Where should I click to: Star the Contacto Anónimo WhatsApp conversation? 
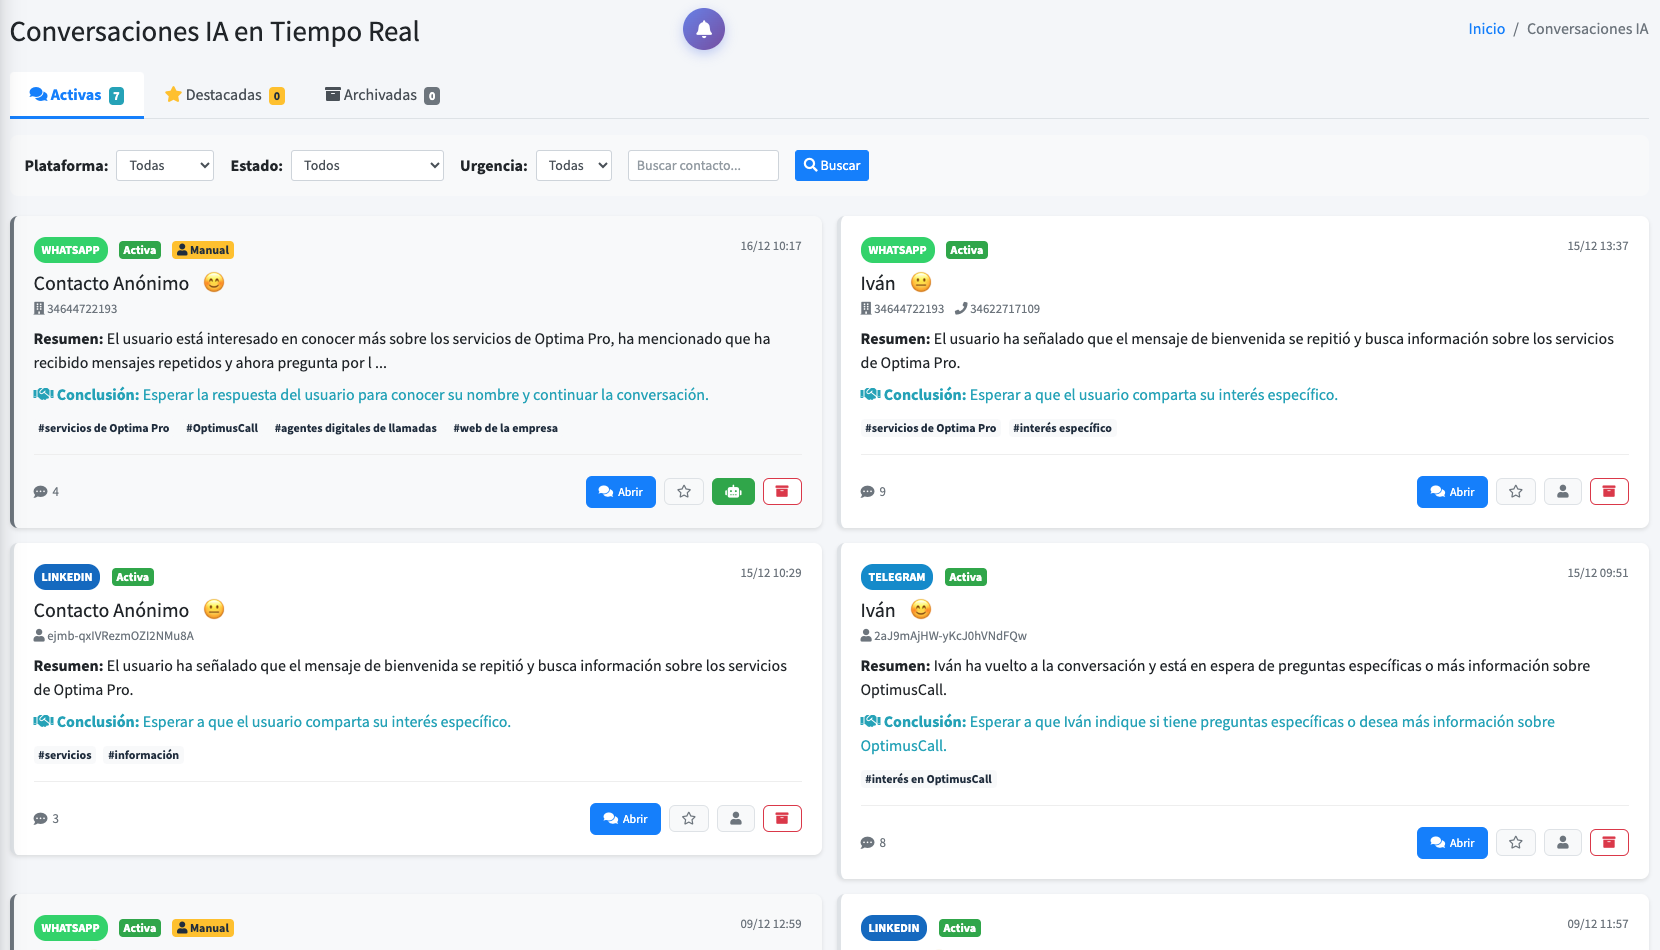pos(684,491)
